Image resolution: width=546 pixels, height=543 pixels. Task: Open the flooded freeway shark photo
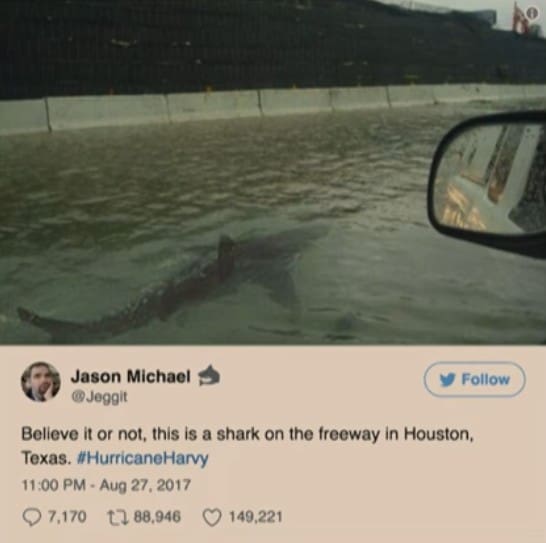273,172
